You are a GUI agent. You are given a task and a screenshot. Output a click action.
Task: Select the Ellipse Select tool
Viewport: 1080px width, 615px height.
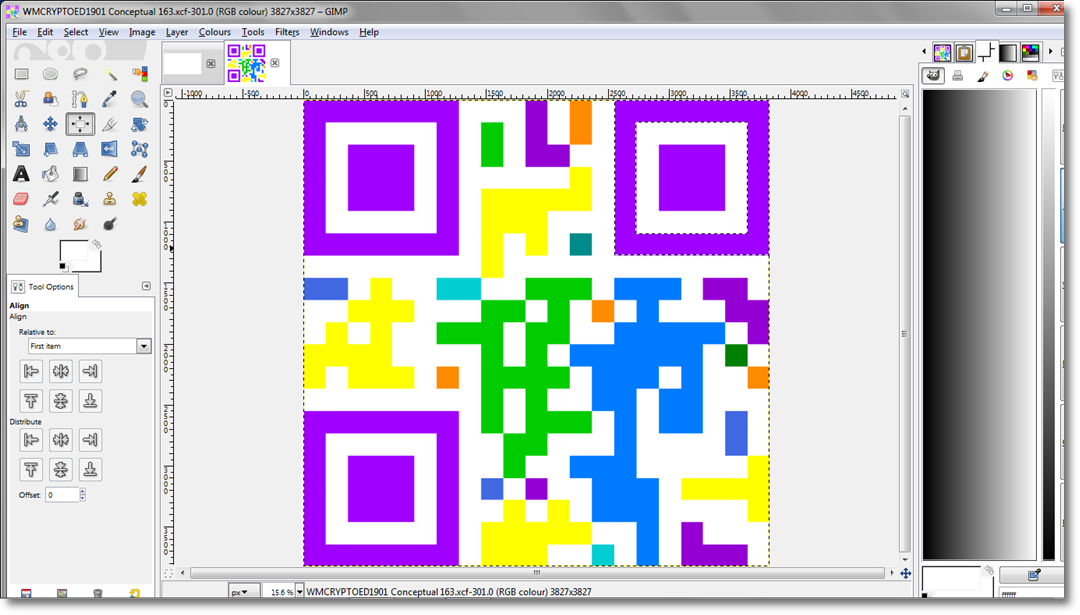point(50,74)
